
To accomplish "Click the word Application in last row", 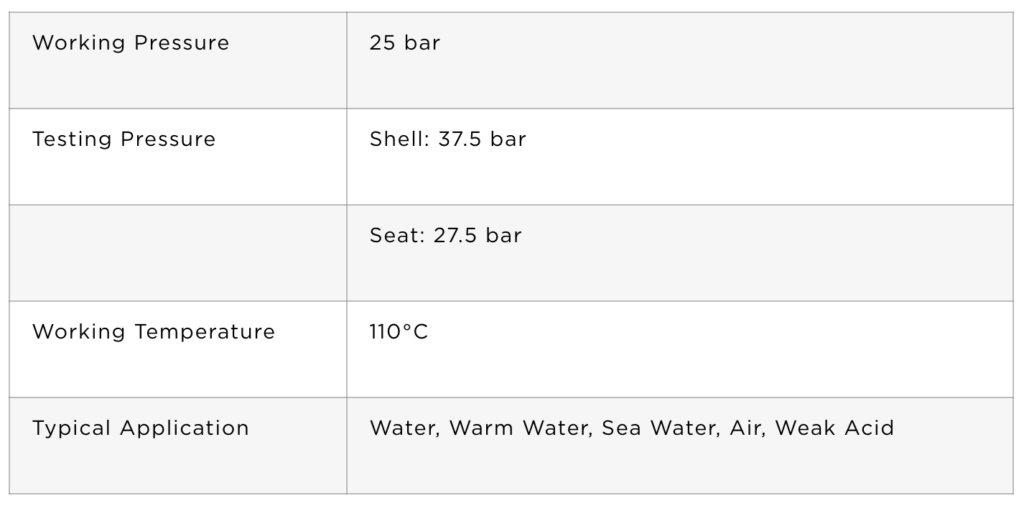I will [x=184, y=428].
